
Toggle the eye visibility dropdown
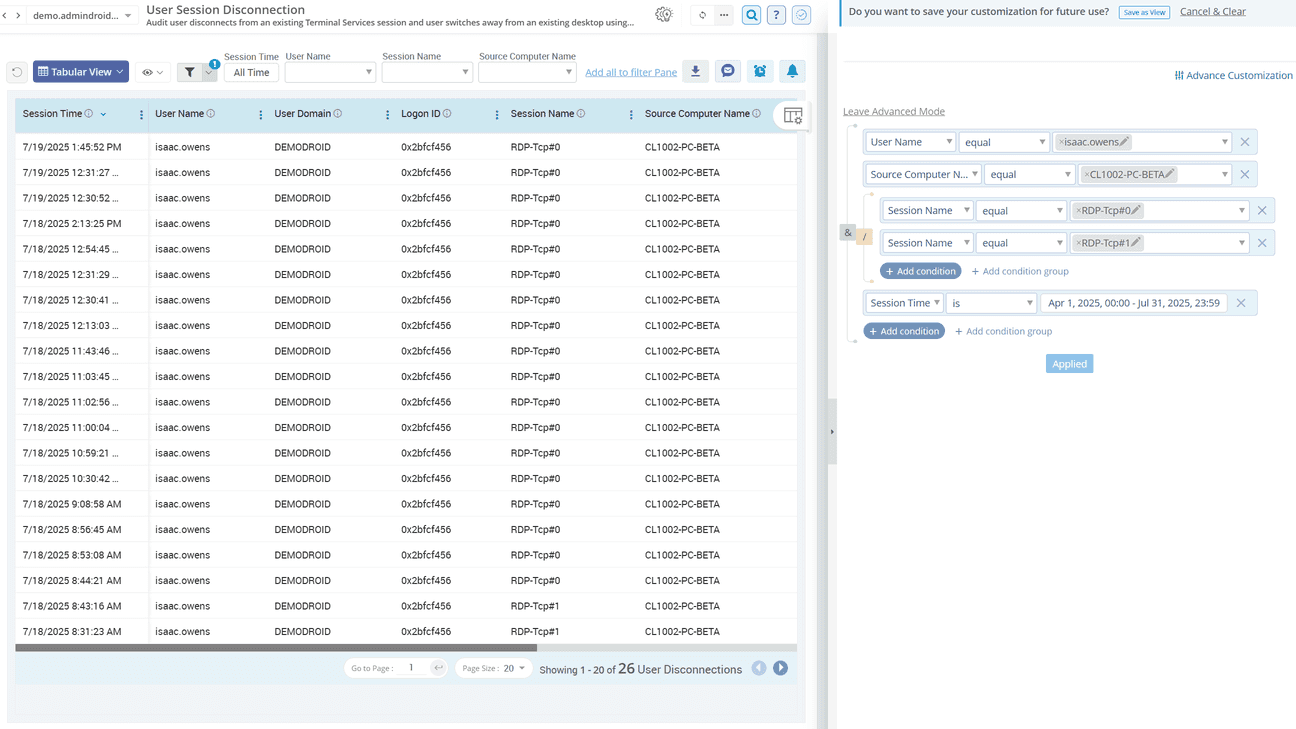click(x=152, y=72)
